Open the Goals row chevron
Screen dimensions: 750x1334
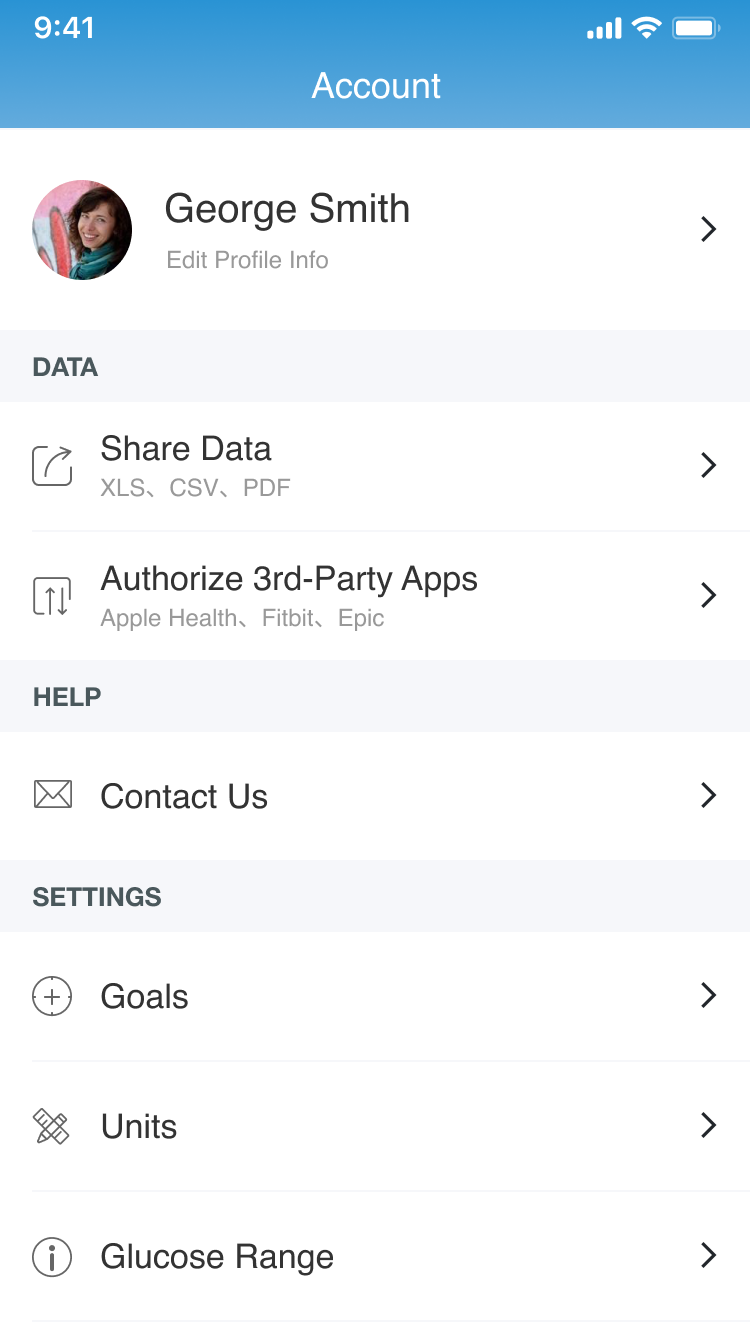click(x=709, y=995)
